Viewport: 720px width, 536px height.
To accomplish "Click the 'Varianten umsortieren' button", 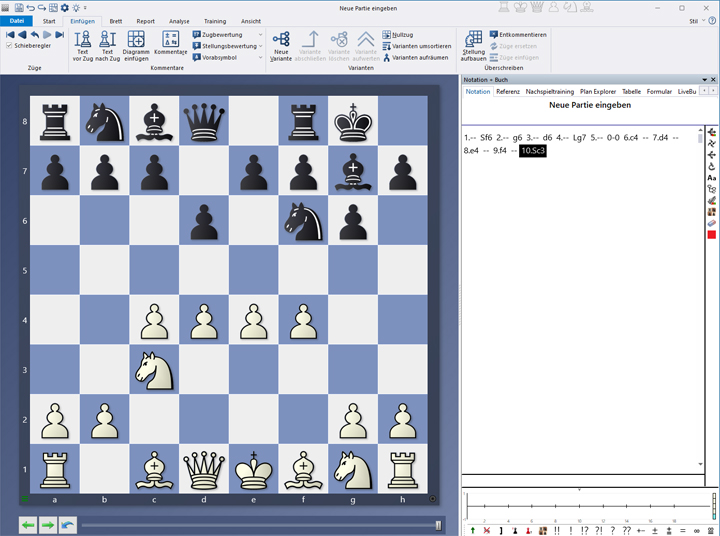I will coord(420,46).
